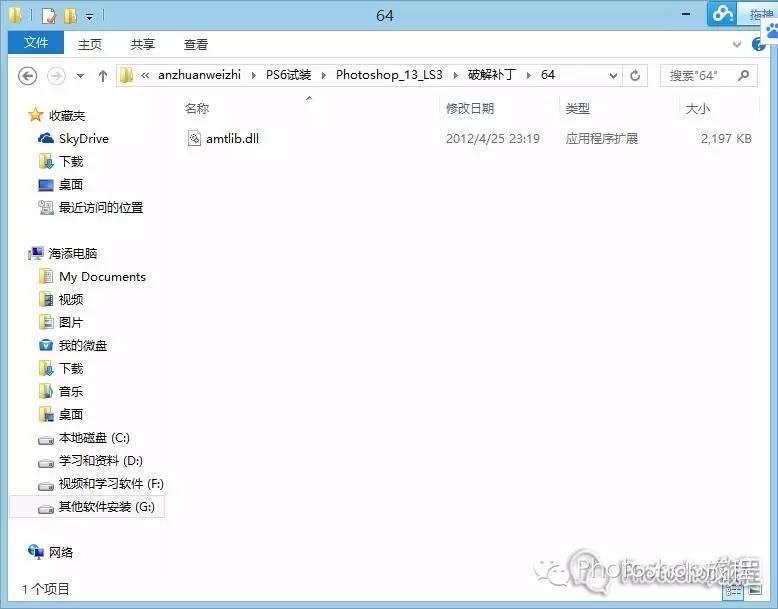Refresh the current folder view

coord(635,75)
